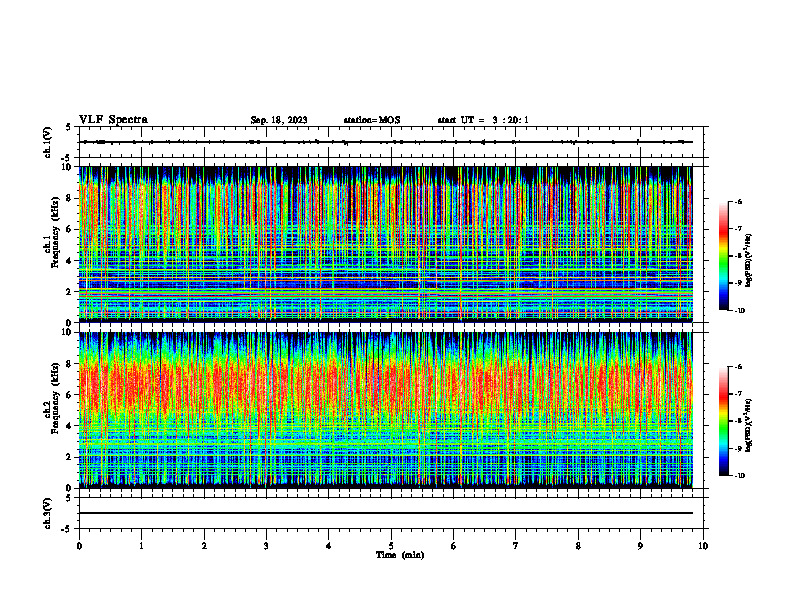792x612 pixels.
Task: Click time axis tick label "5"
Action: (391, 546)
